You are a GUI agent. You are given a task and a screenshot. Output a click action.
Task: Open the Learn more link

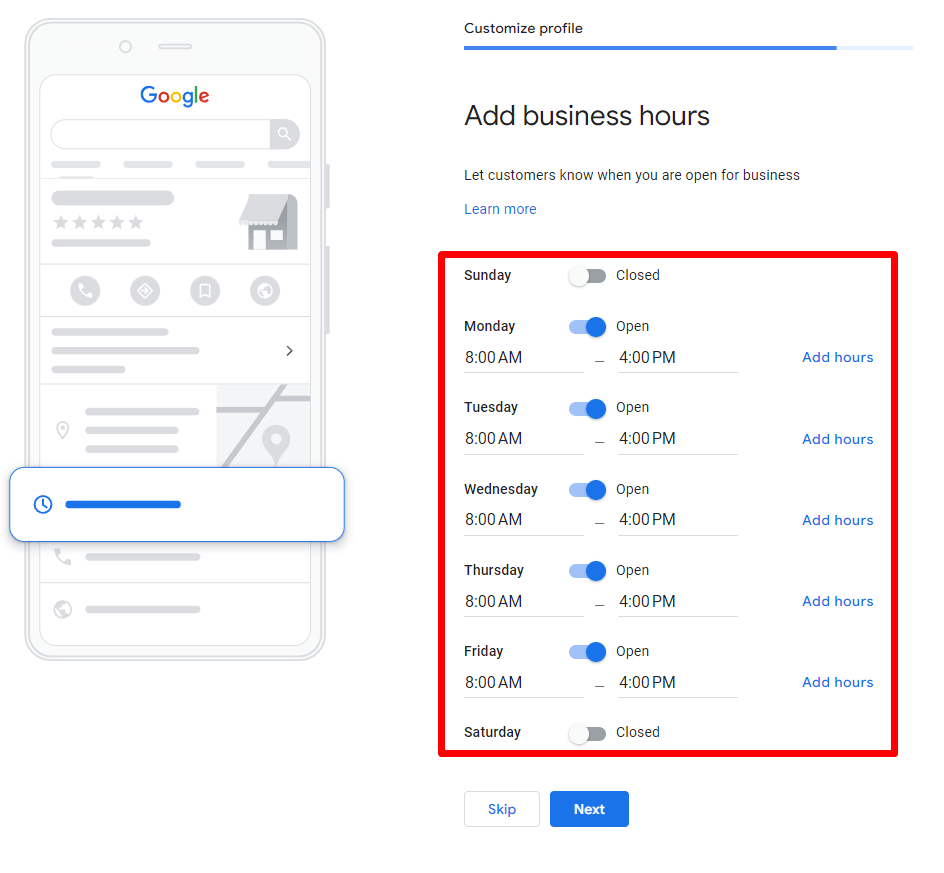[500, 209]
